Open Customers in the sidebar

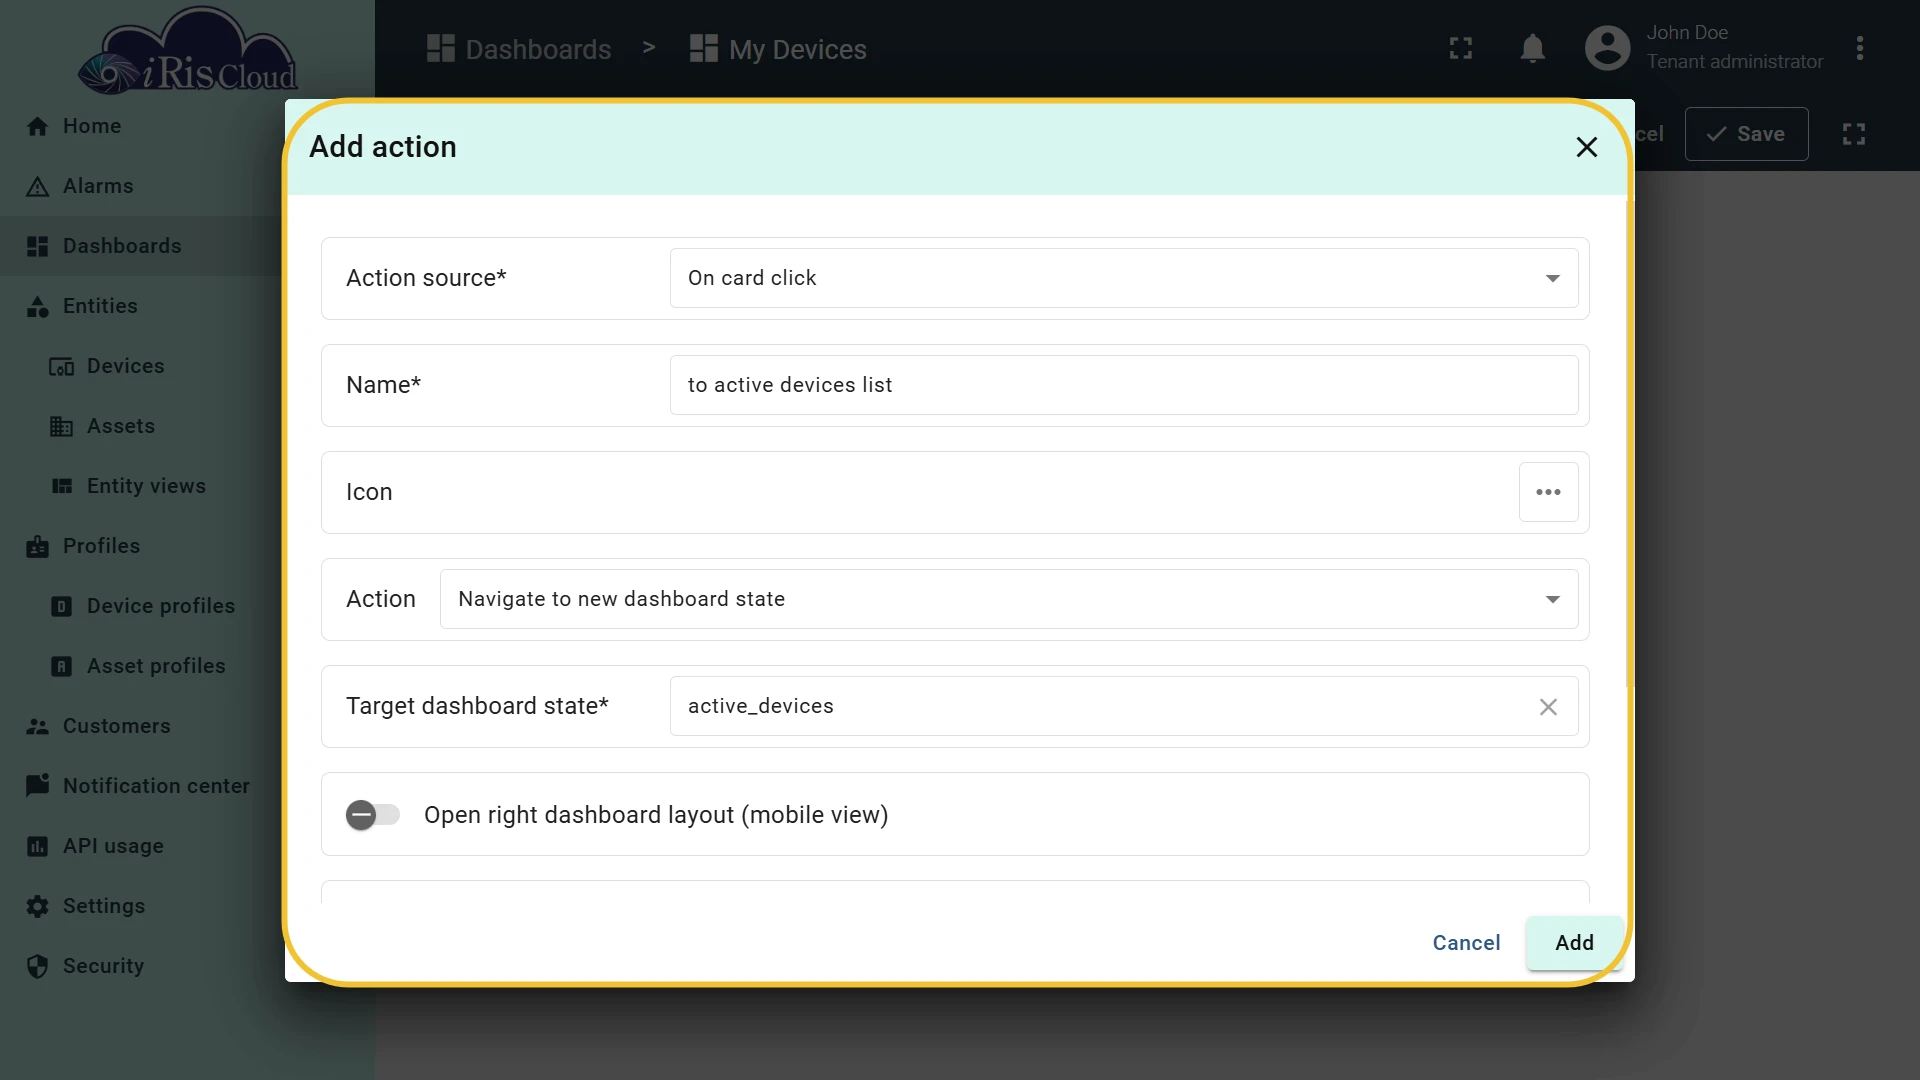(140, 726)
